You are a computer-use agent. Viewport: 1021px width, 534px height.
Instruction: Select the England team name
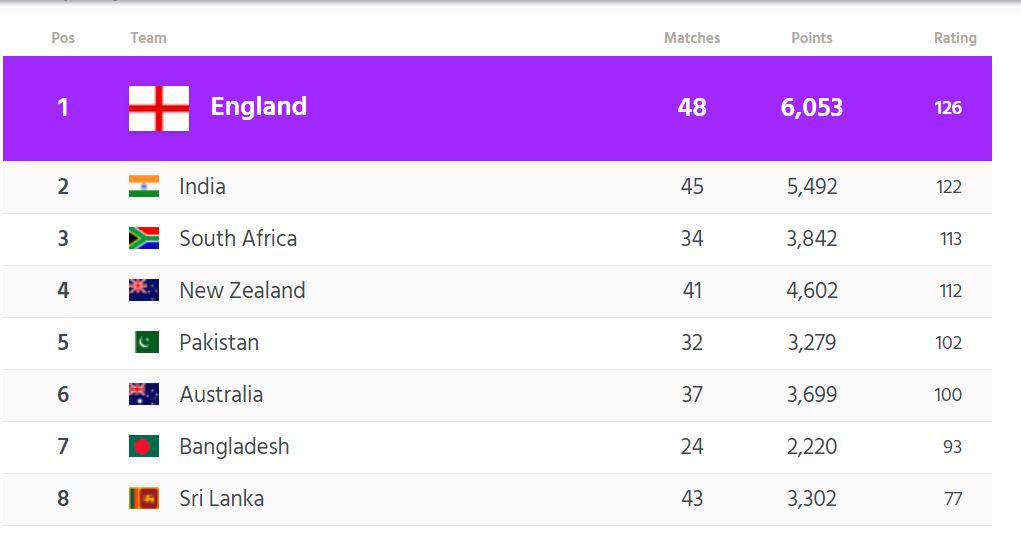[x=258, y=107]
